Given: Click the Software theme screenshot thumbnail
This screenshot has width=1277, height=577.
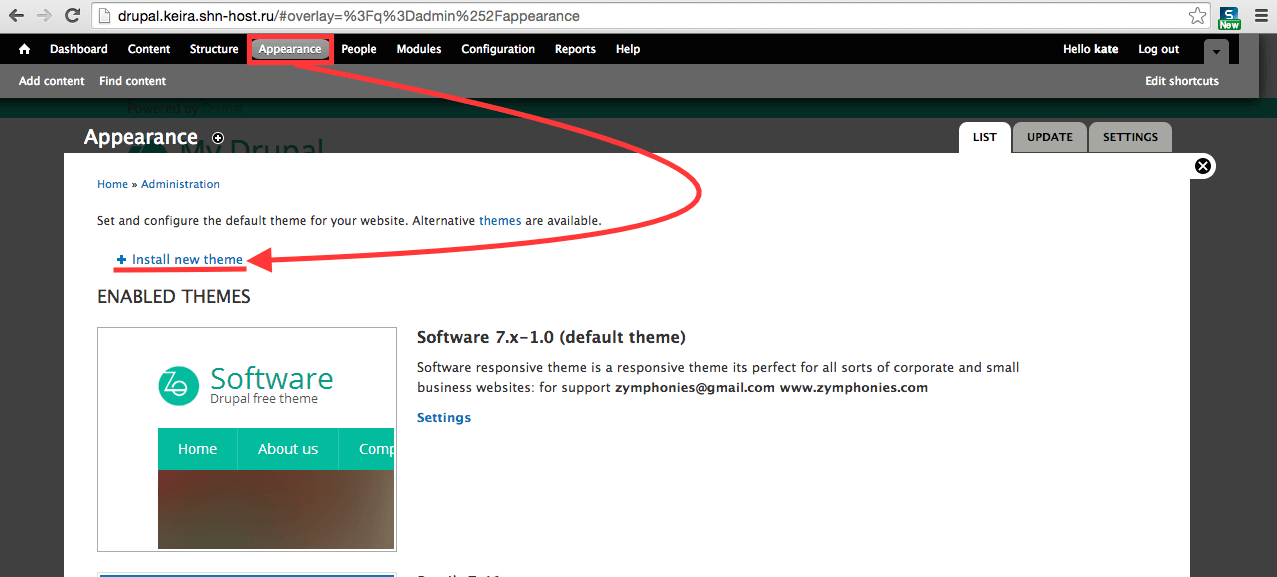Looking at the screenshot, I should click(x=247, y=439).
